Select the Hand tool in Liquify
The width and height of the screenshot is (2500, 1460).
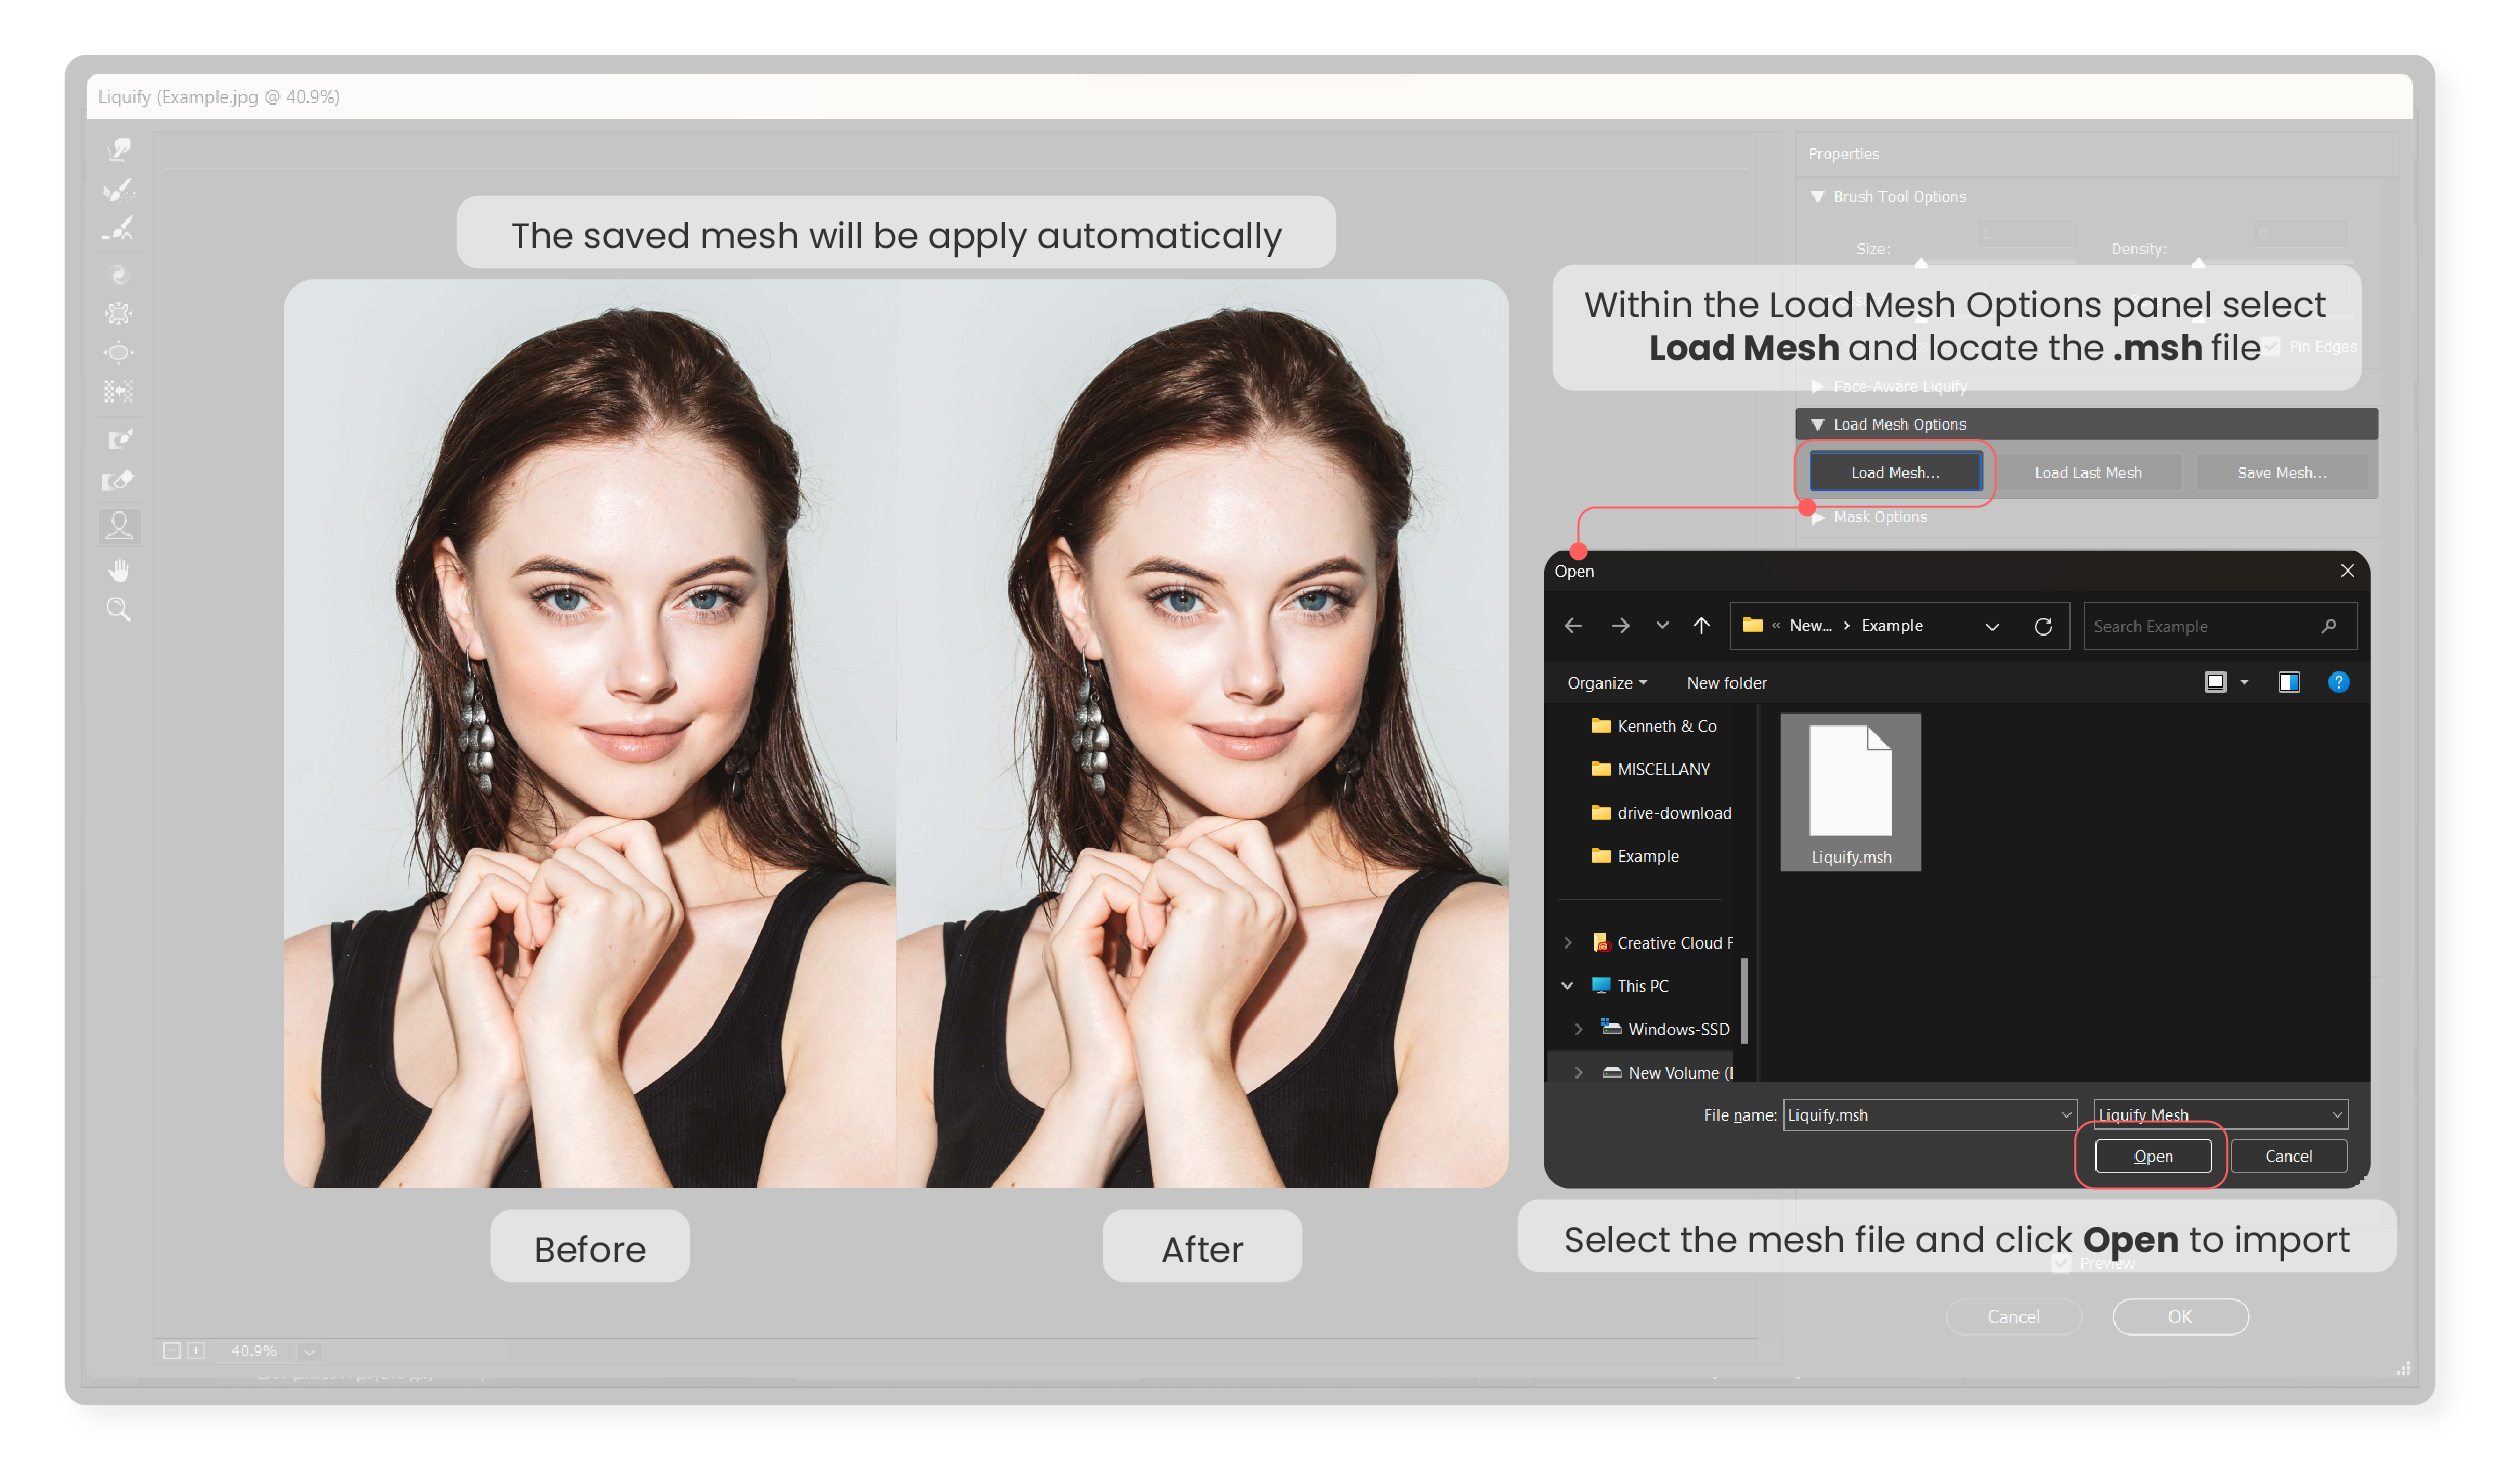[x=119, y=570]
